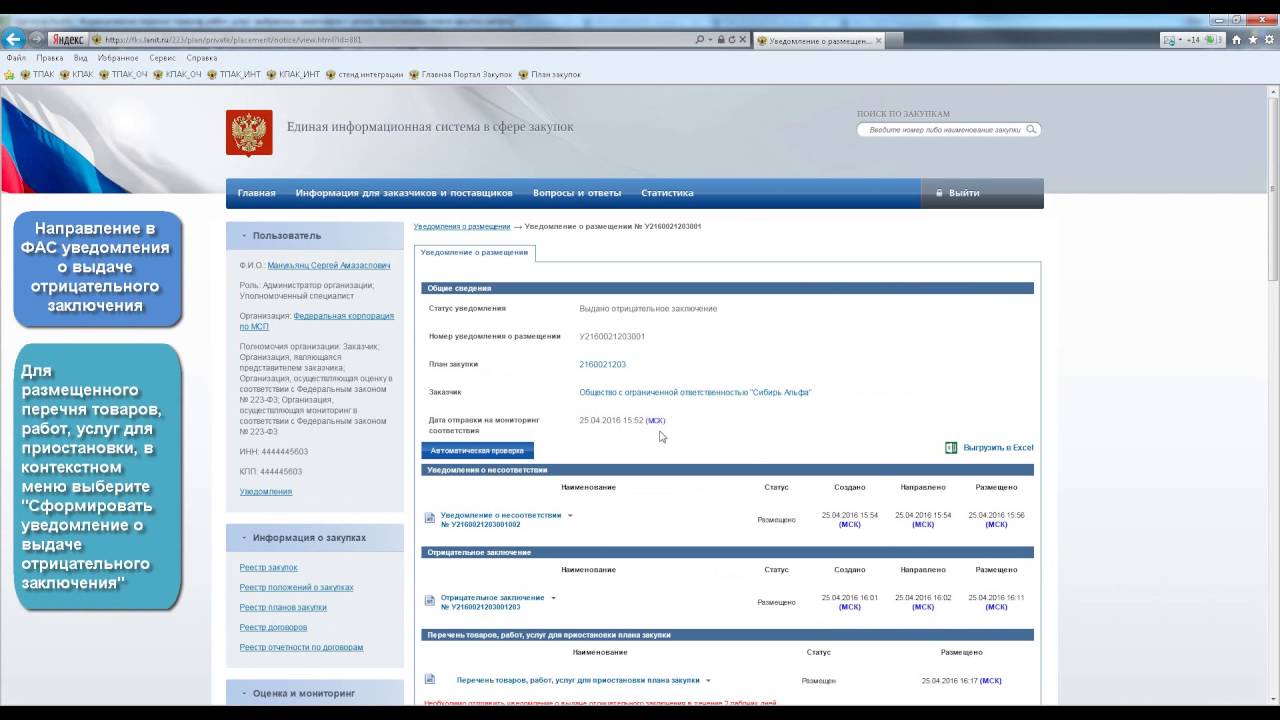Image resolution: width=1280 pixels, height=720 pixels.
Task: Expand context menu arrow for Отрицательное заключение
Action: tap(553, 598)
